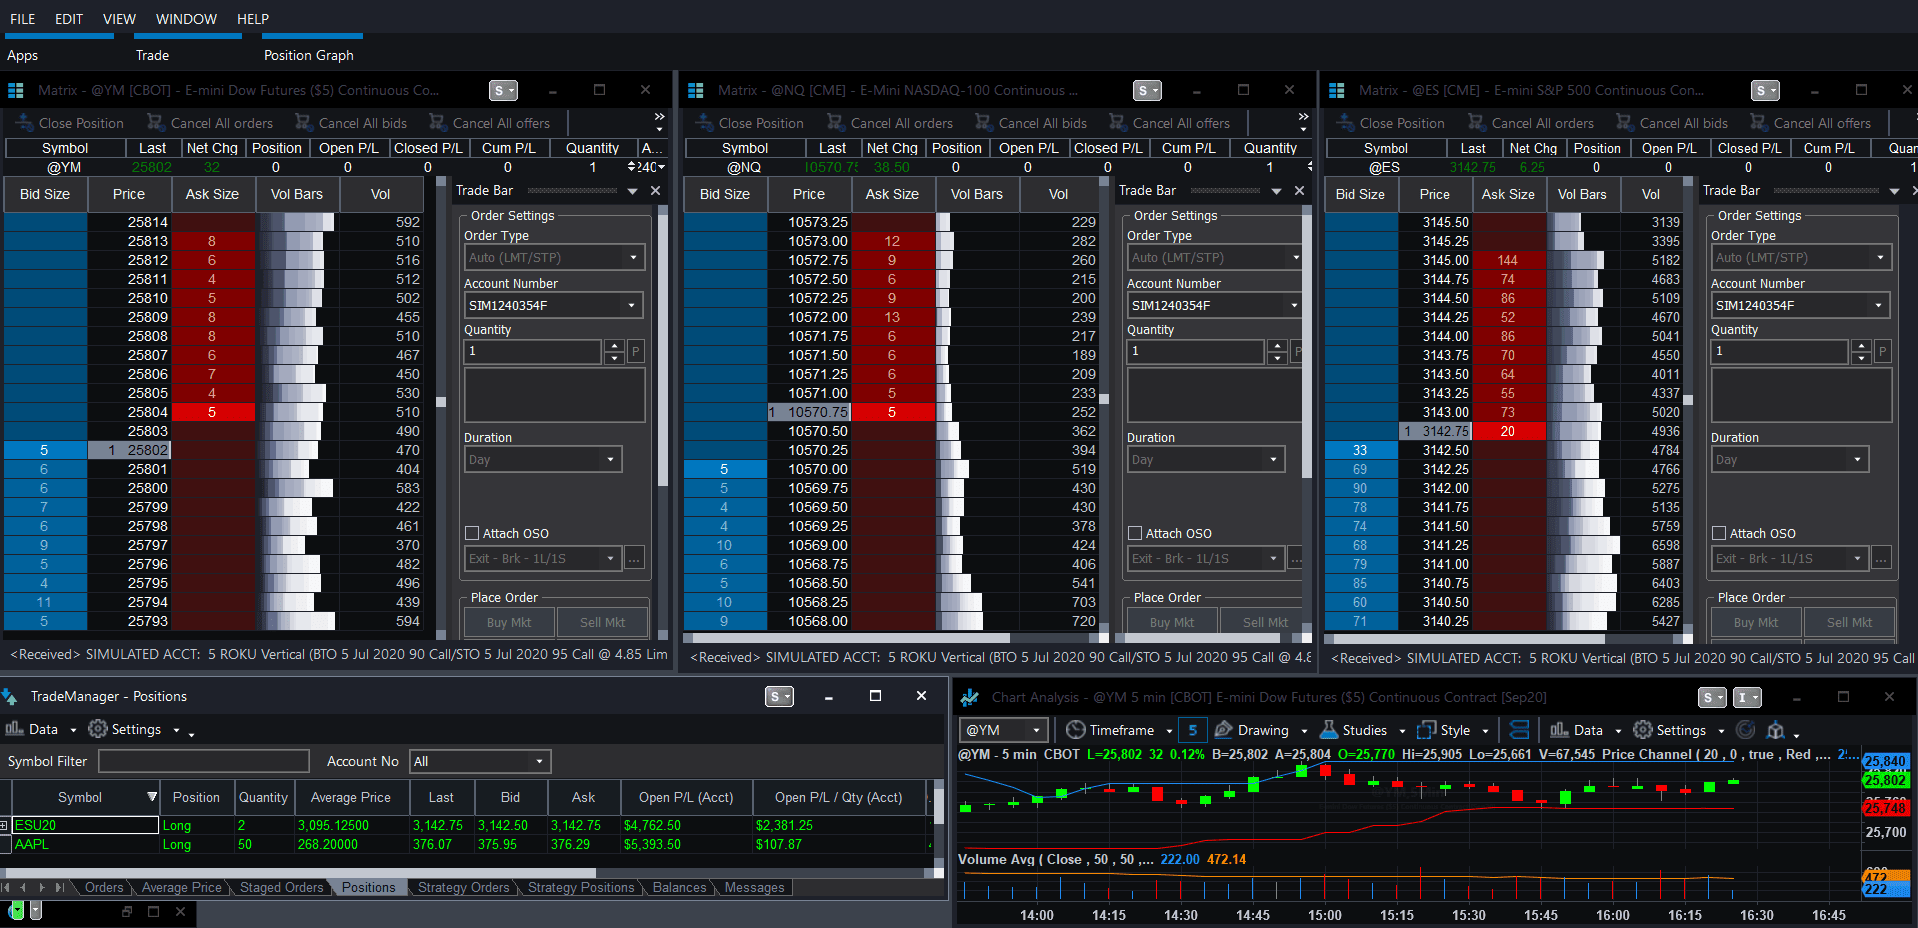Open the Duration dropdown in @NQ Trade Bar
The image size is (1918, 928).
point(1273,460)
